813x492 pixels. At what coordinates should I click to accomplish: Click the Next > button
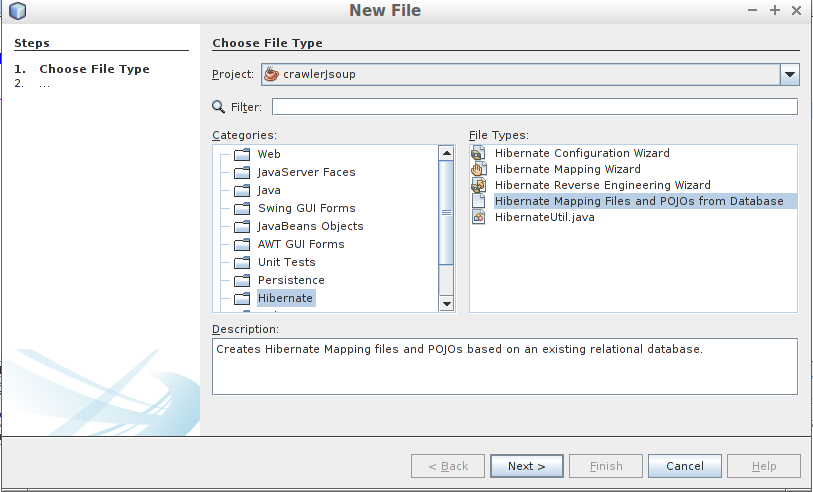[x=527, y=466]
